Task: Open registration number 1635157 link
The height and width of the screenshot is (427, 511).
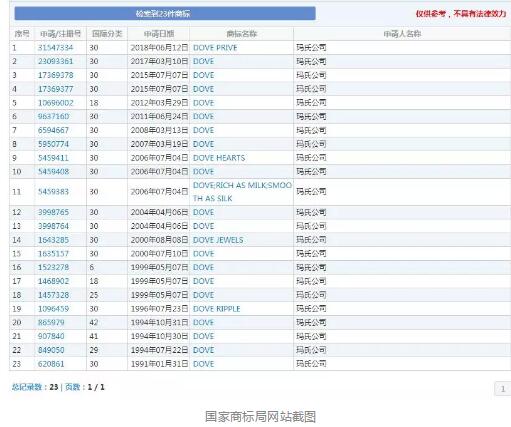Action: point(53,254)
